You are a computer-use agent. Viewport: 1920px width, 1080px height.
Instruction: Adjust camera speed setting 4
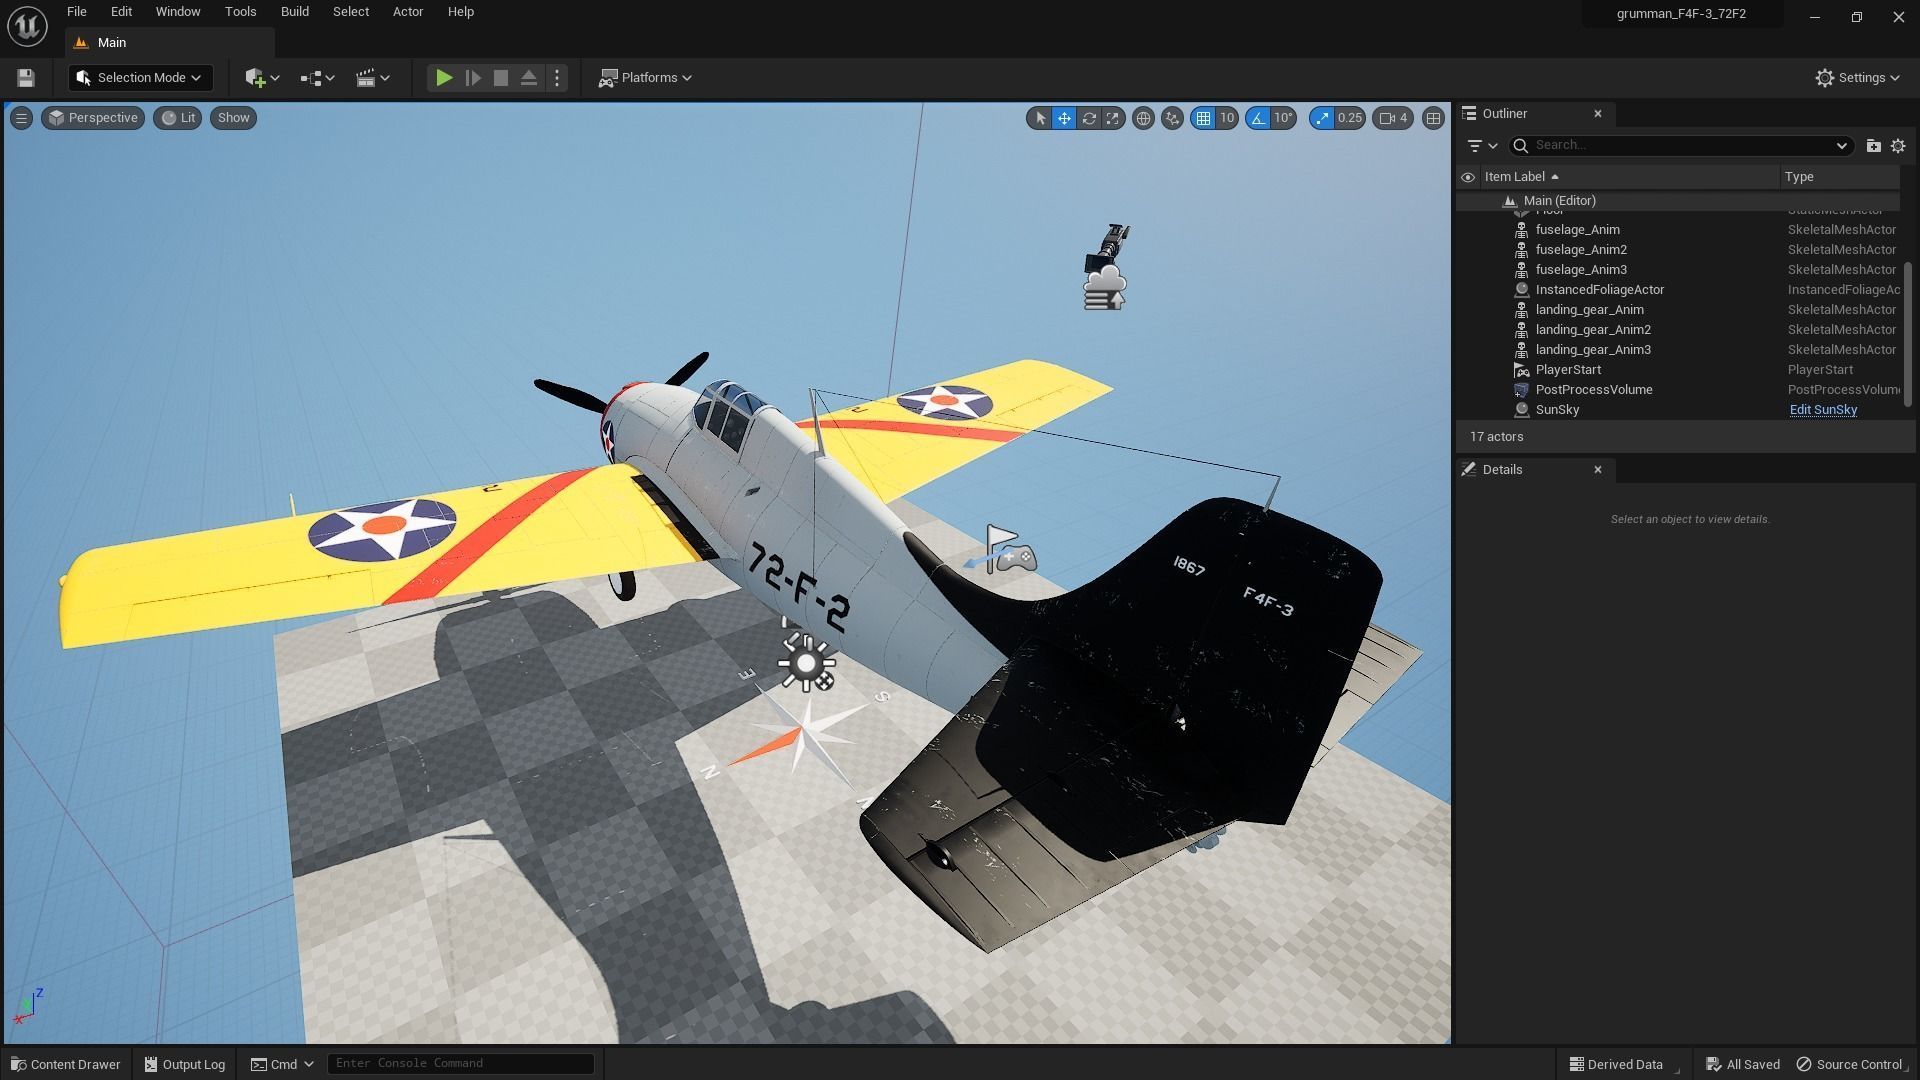(x=1394, y=118)
